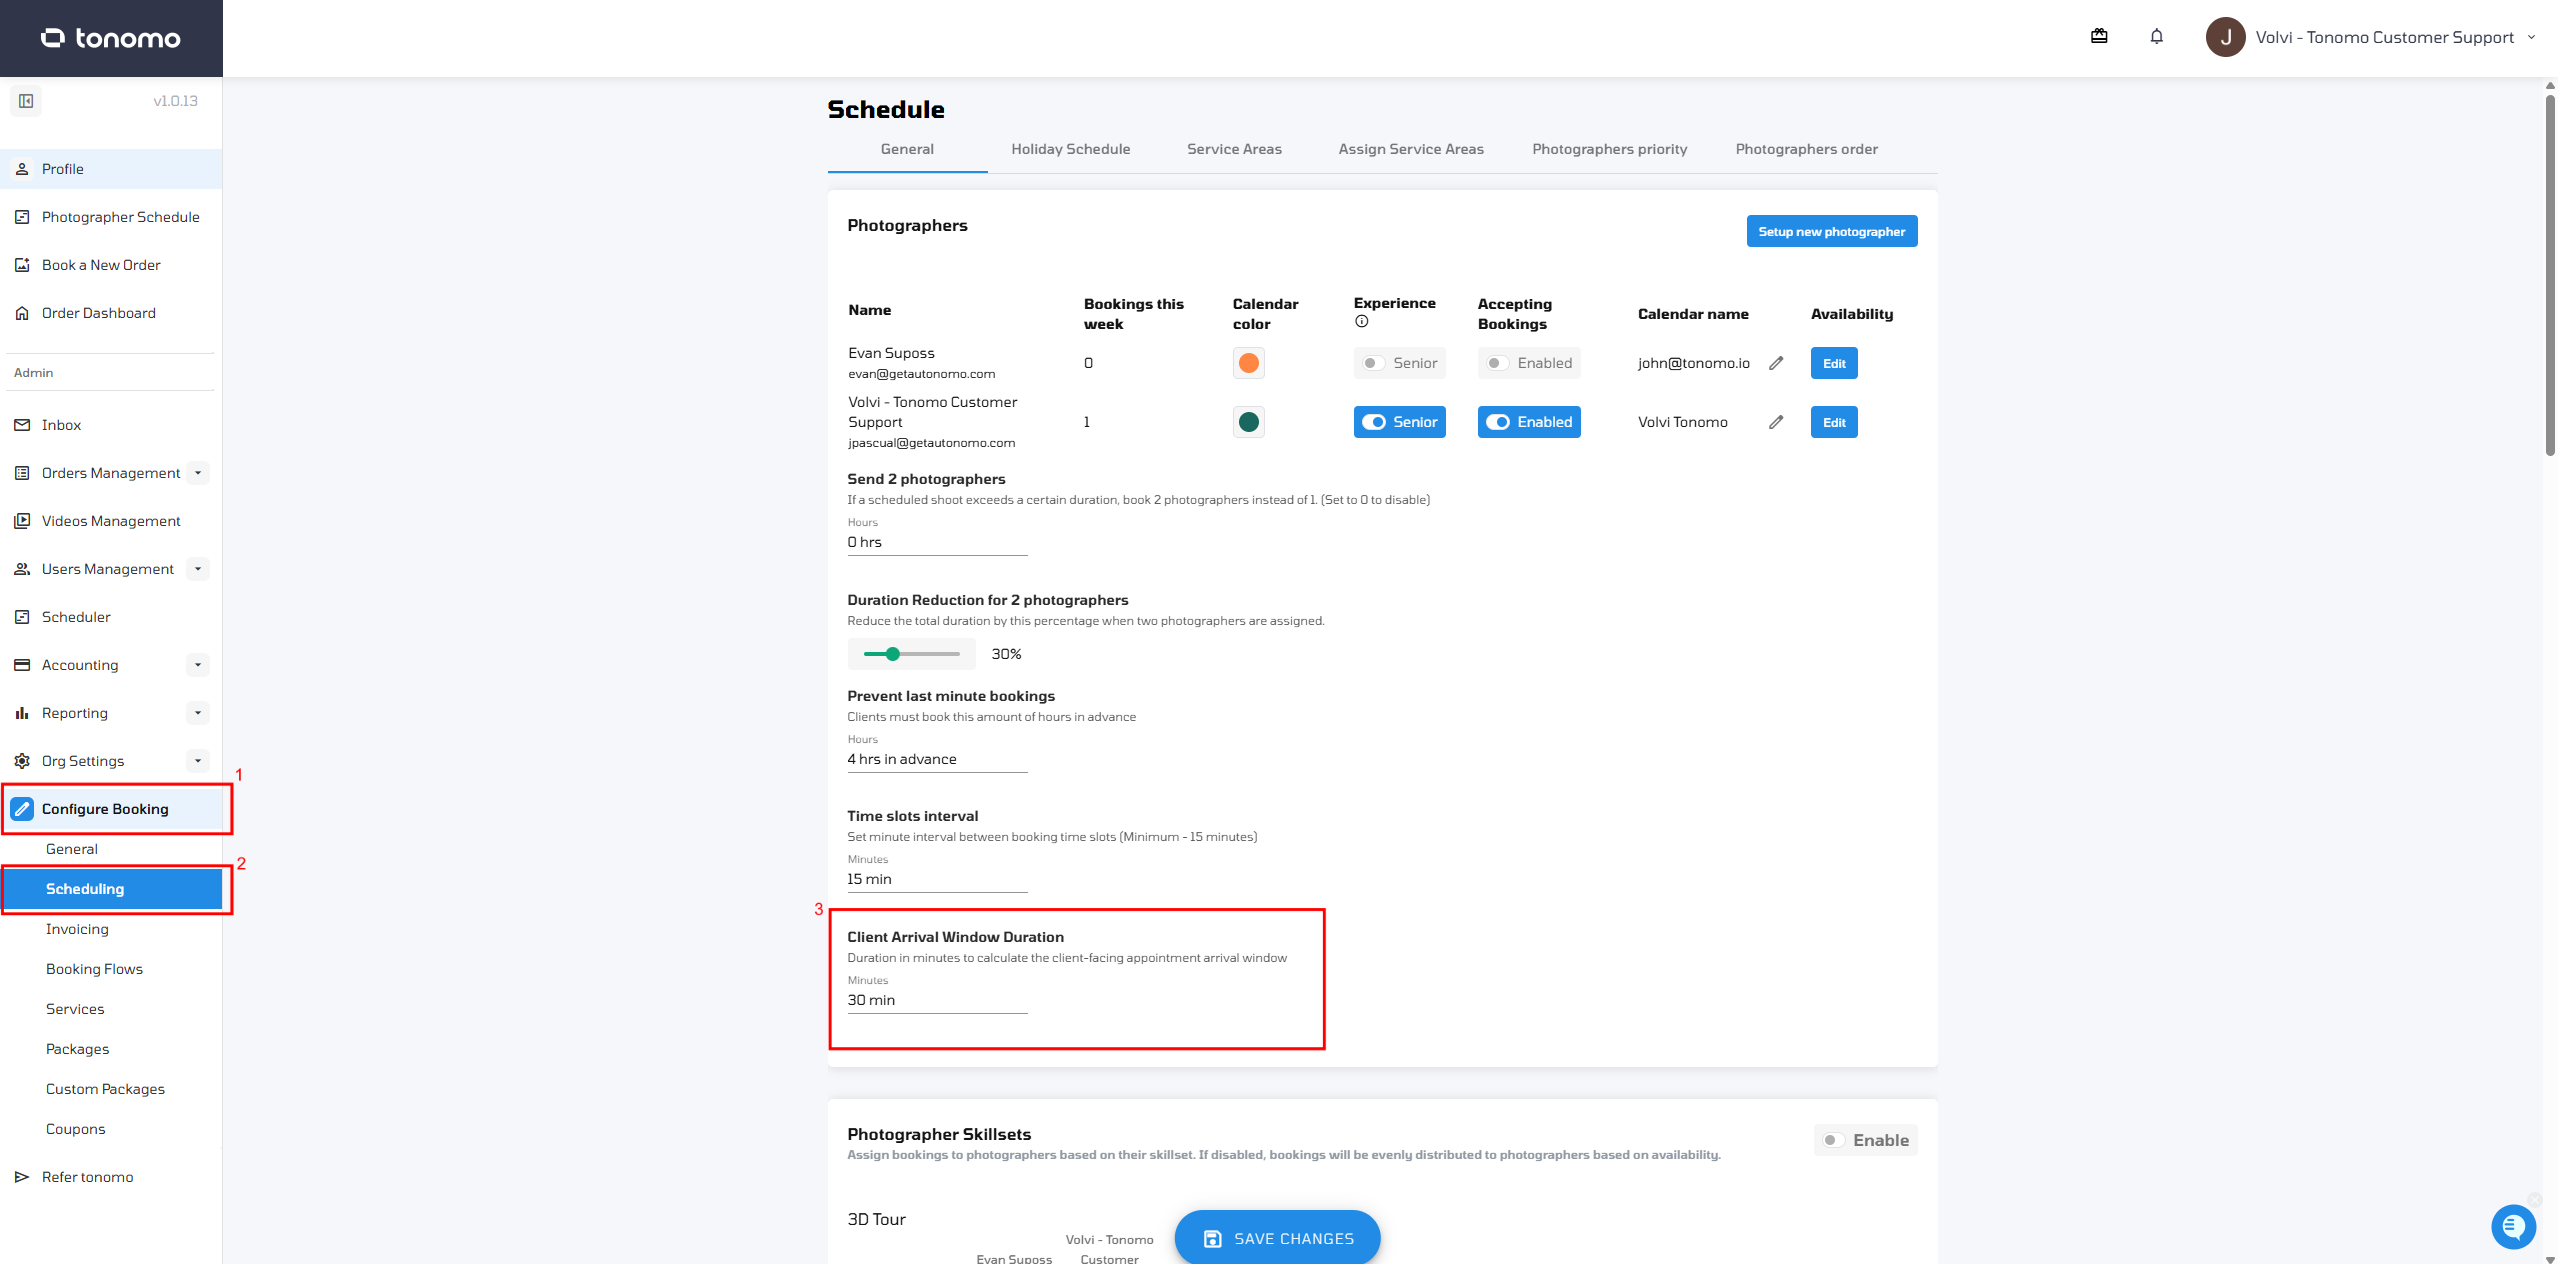
Task: Open user account dropdown chevron
Action: pos(2531,37)
